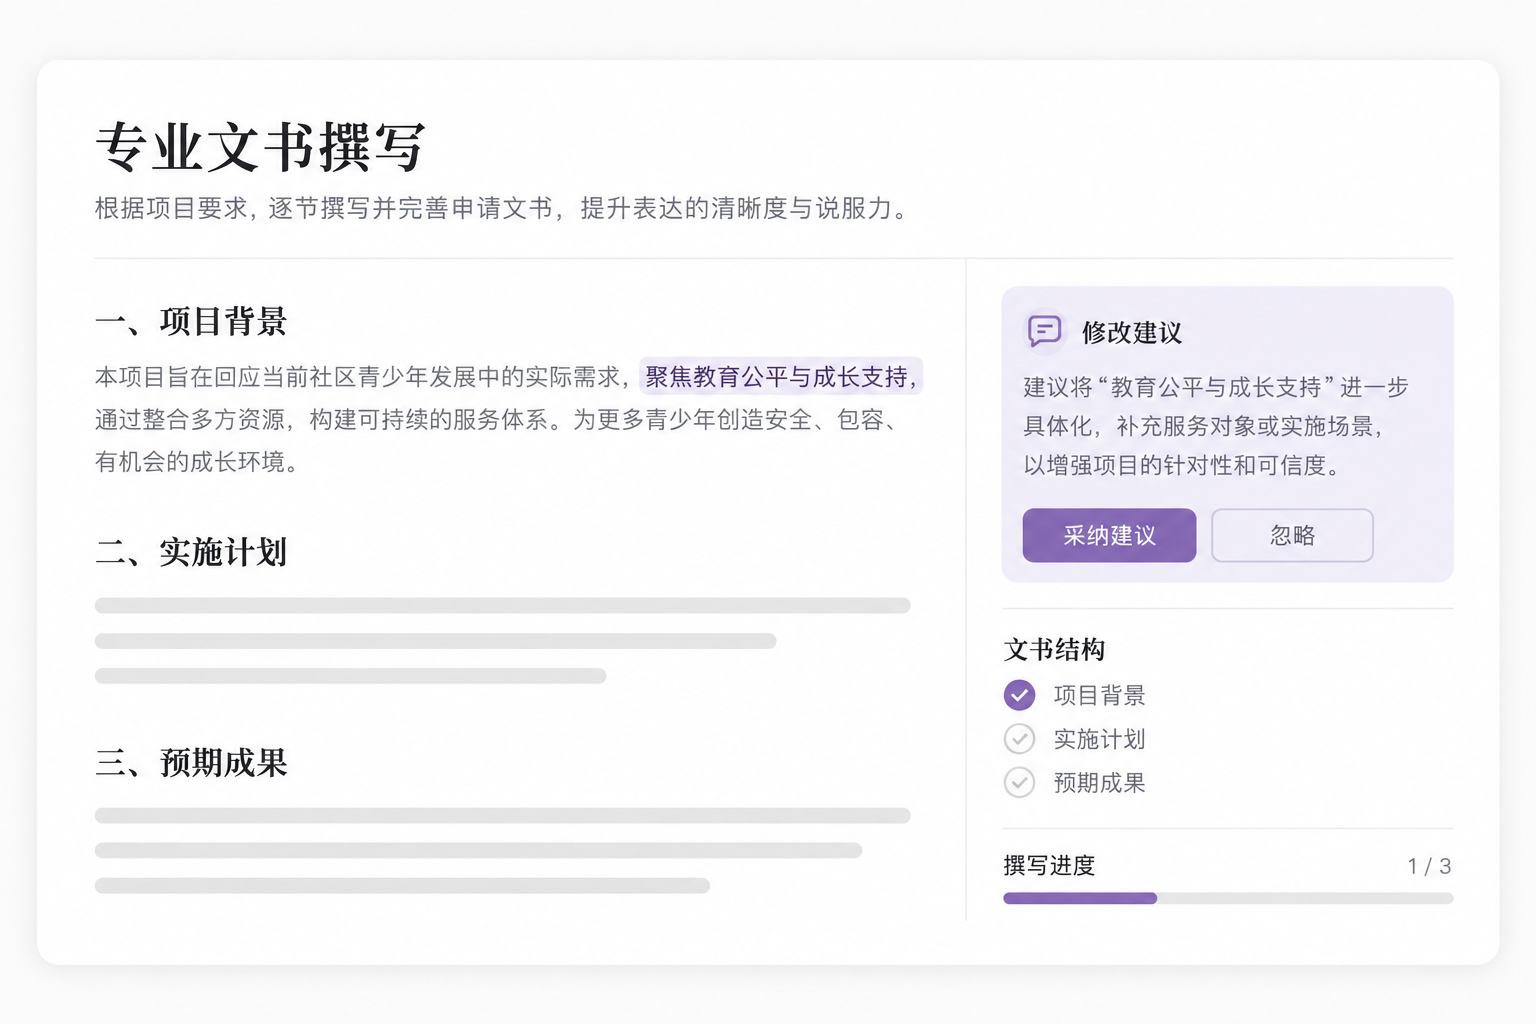The width and height of the screenshot is (1536, 1024).
Task: Click the 专业文书撰写 page title
Action: 261,147
